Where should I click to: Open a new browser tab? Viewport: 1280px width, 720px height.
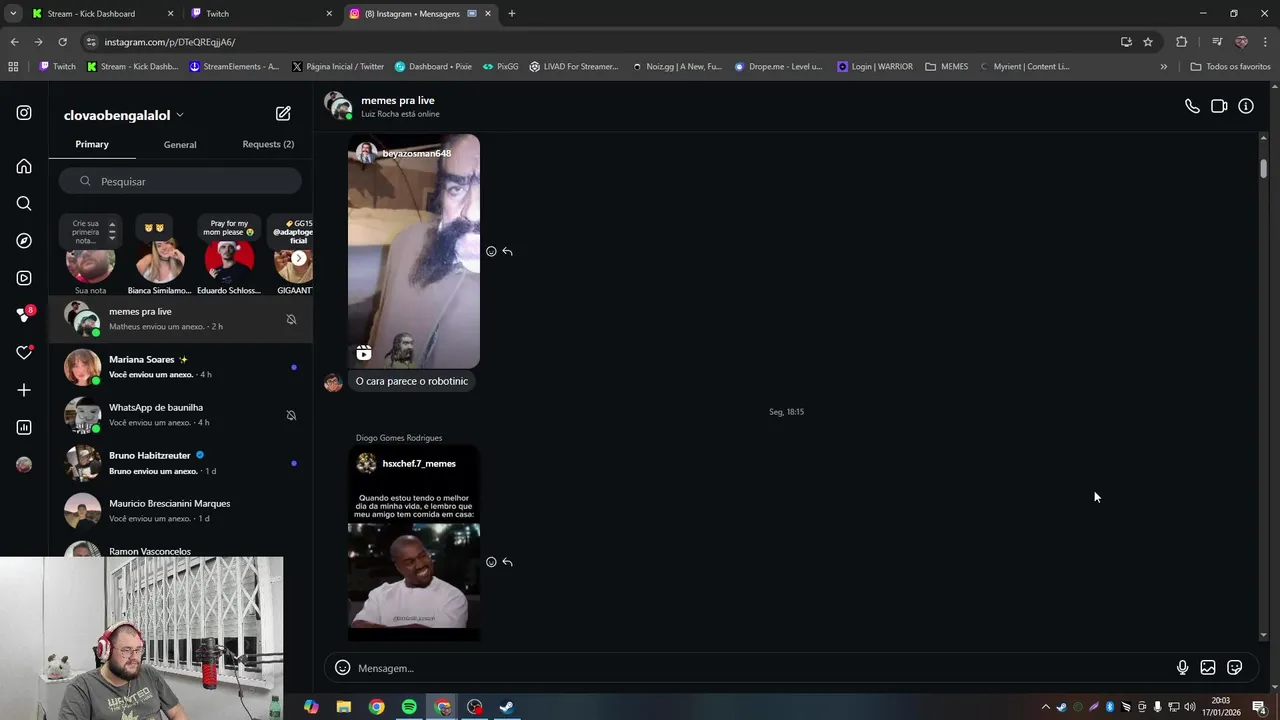click(x=512, y=13)
